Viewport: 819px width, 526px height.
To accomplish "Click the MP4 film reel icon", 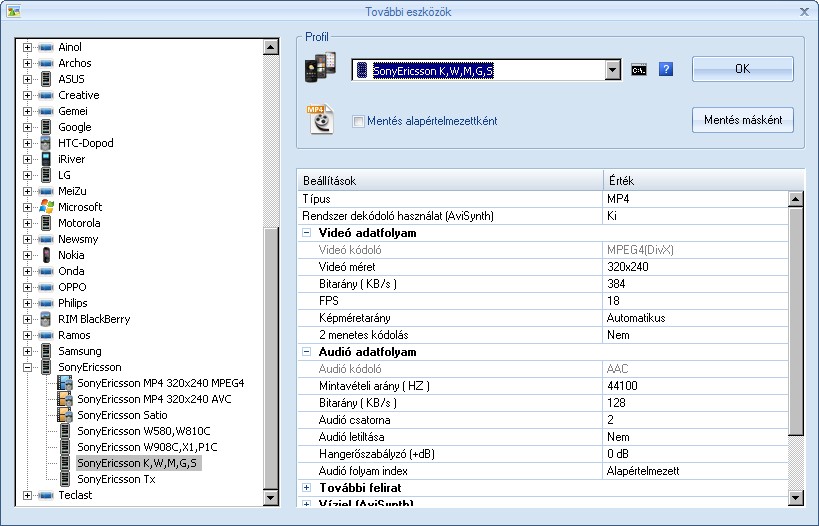I will 320,119.
